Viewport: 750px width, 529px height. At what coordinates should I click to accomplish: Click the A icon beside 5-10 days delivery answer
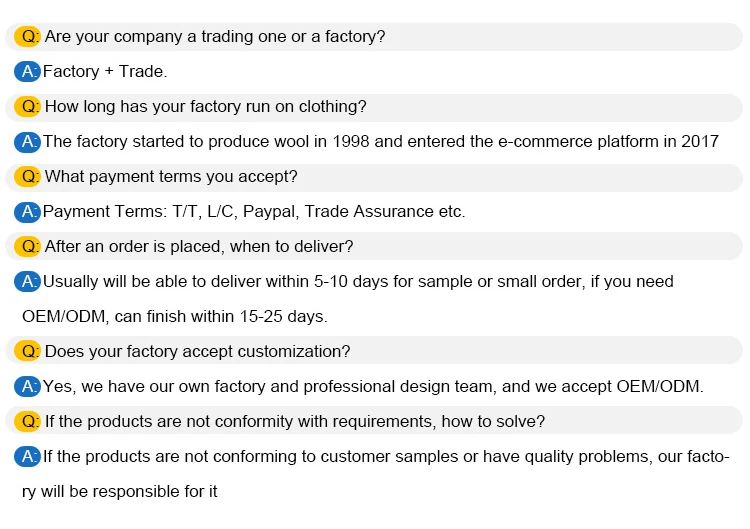(27, 282)
